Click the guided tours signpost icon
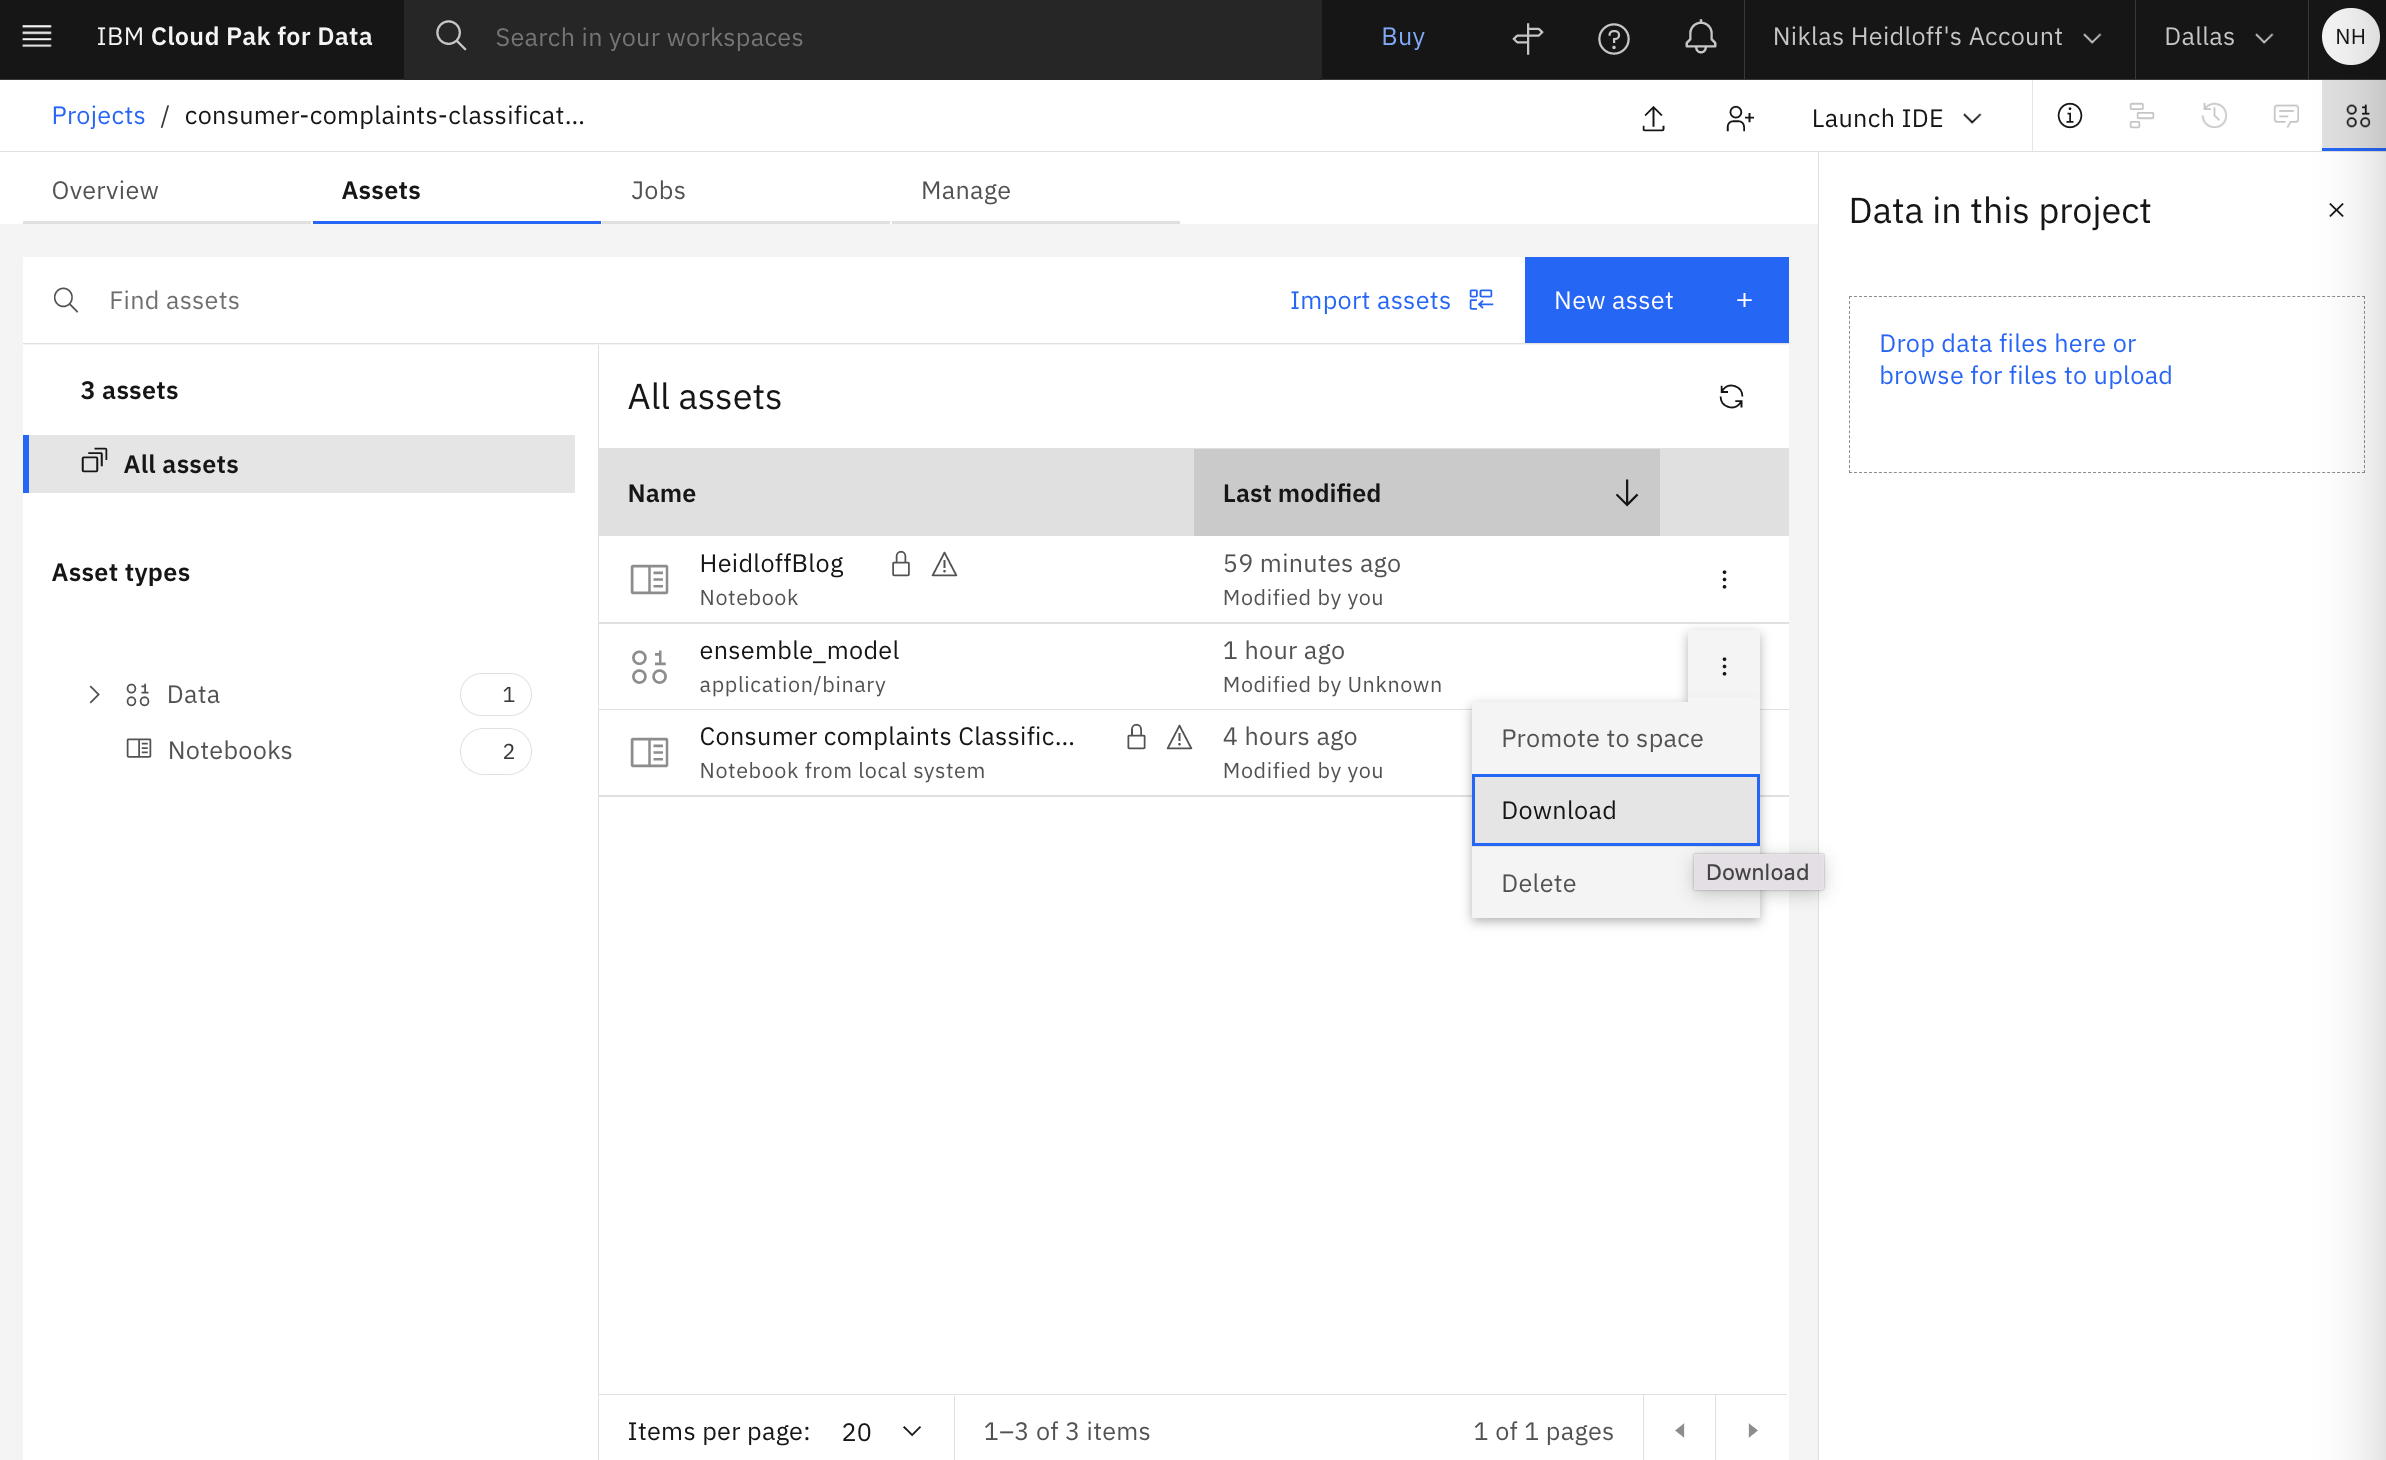 [1527, 38]
